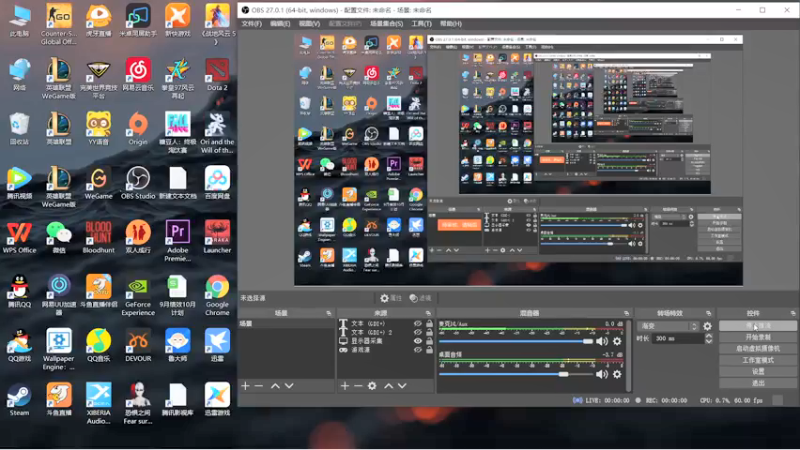The height and width of the screenshot is (450, 800).
Task: Decrease transition duration with down stepper
Action: 709,341
